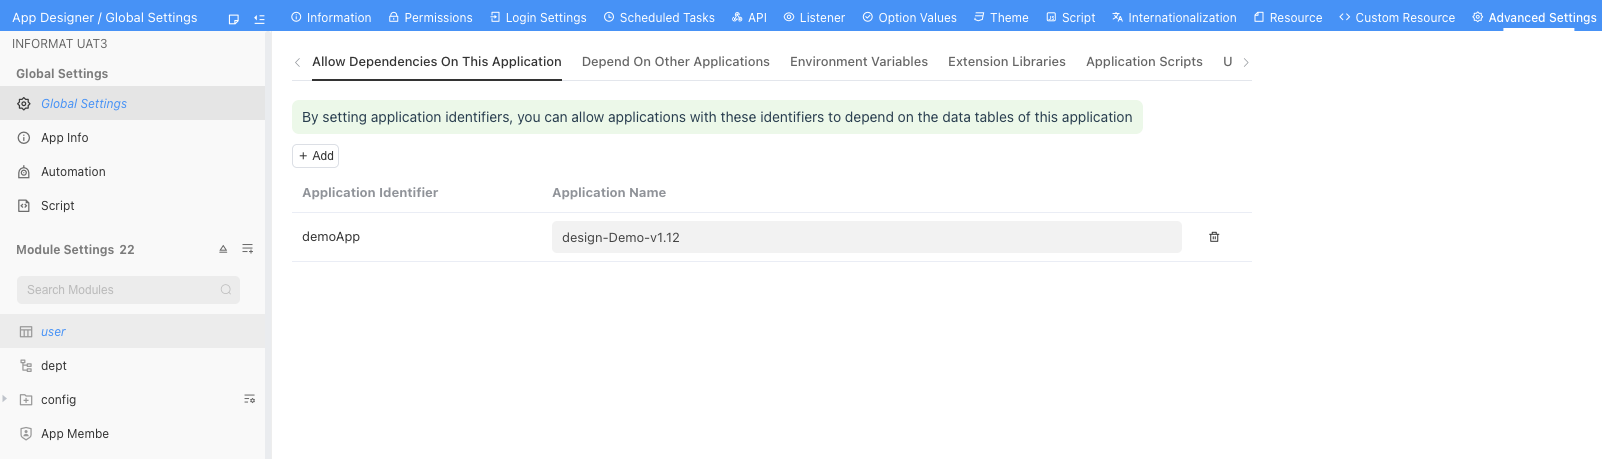Select the config folder module
The height and width of the screenshot is (459, 1602).
[132, 400]
